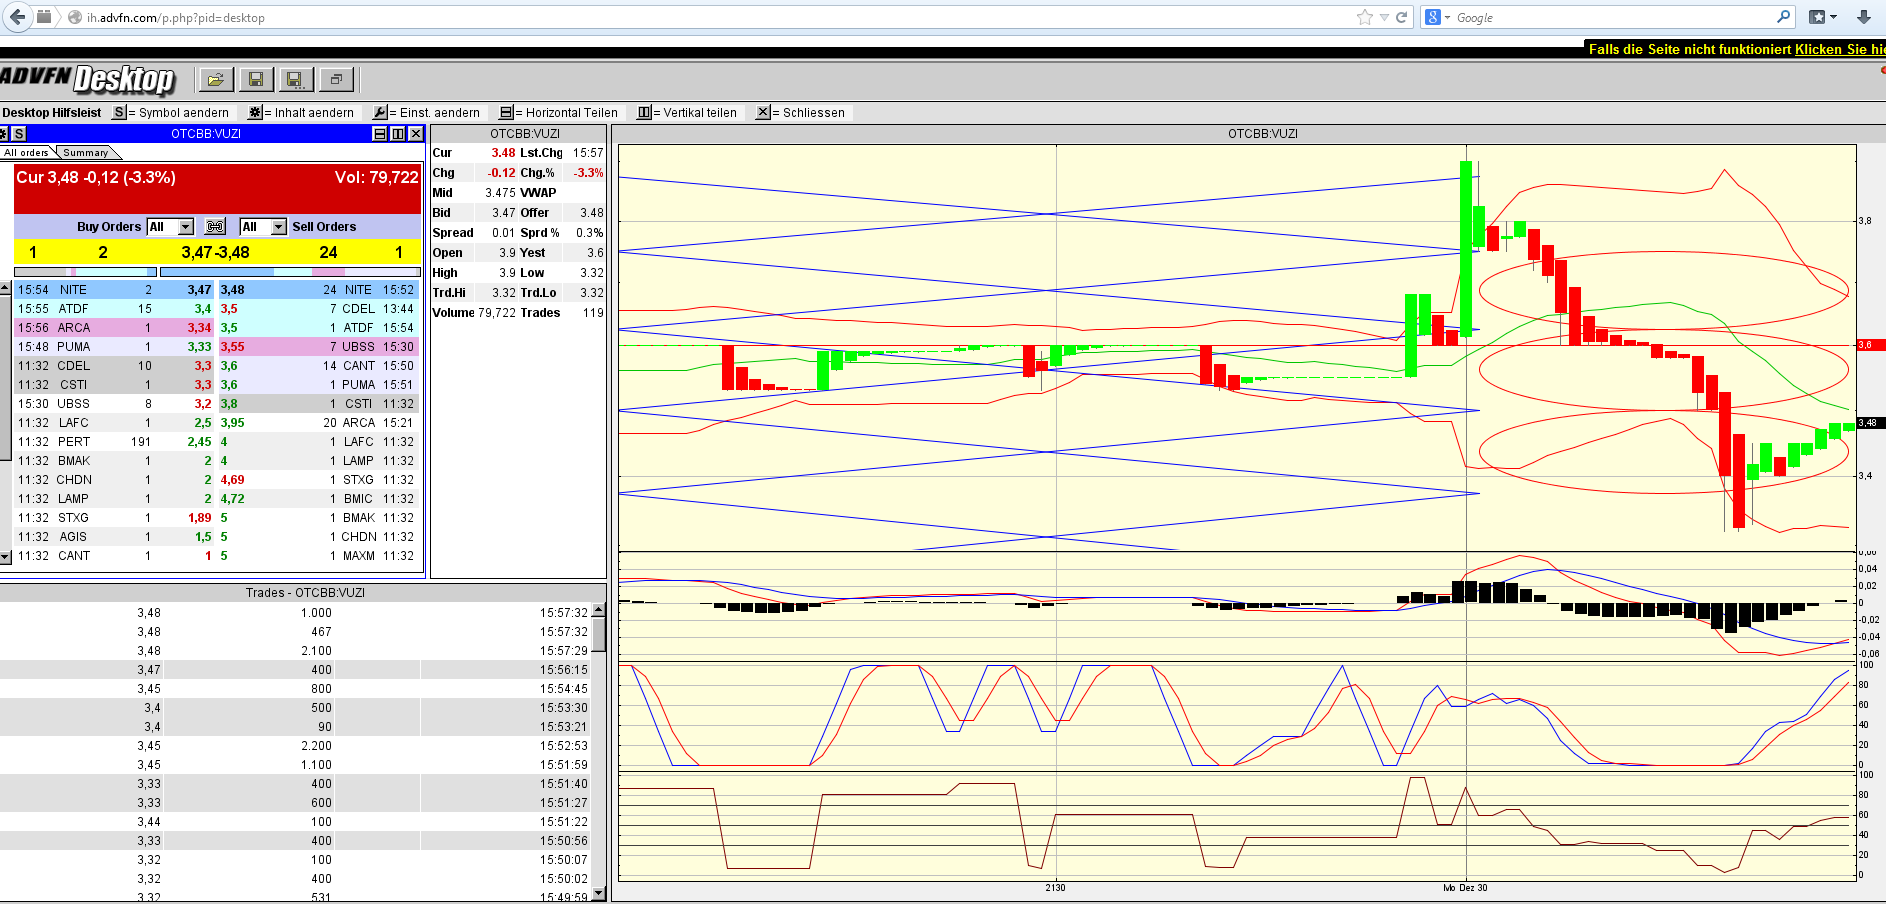Click the trades list scroll-down arrow
The height and width of the screenshot is (904, 1886).
click(x=599, y=893)
